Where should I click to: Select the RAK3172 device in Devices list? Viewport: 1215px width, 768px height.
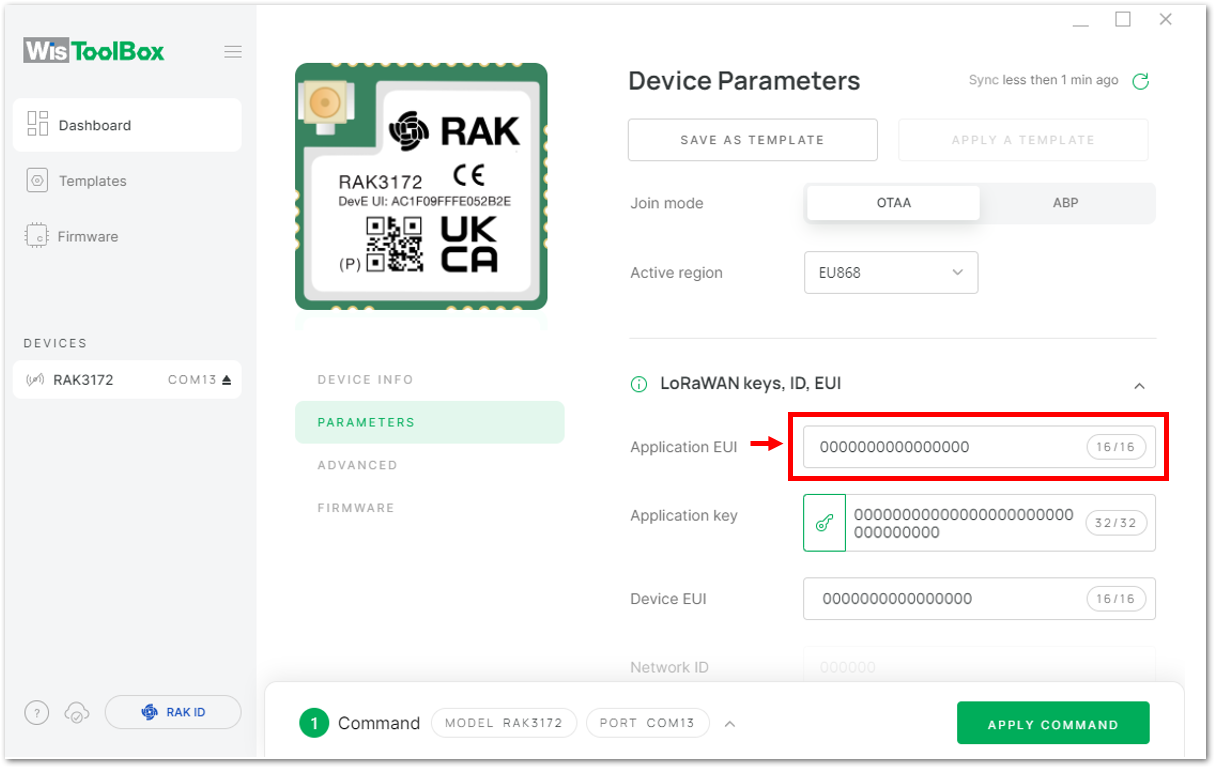[x=127, y=380]
